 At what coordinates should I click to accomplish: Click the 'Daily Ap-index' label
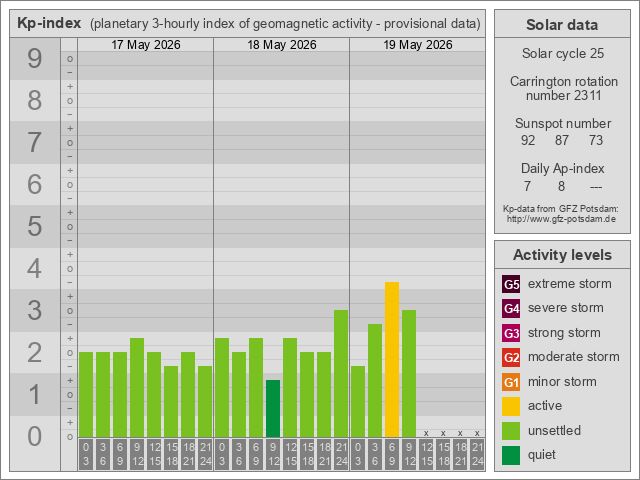click(562, 168)
